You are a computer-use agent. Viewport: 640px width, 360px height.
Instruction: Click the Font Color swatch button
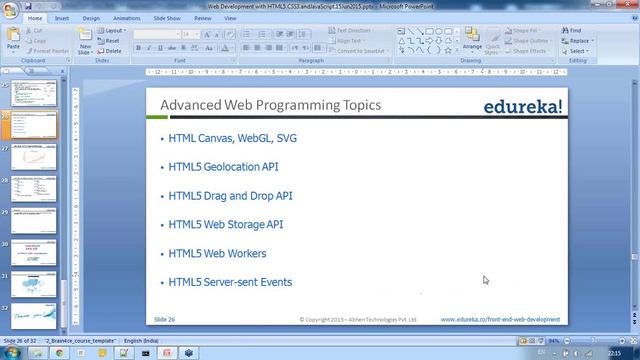click(225, 48)
